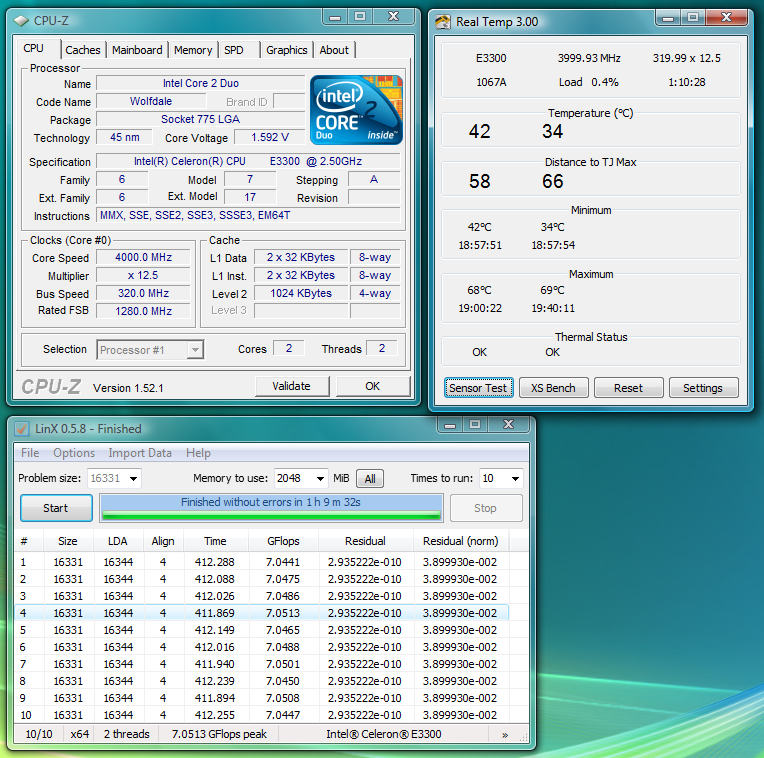The width and height of the screenshot is (764, 758).
Task: Click the OK button in CPU-Z
Action: click(373, 386)
